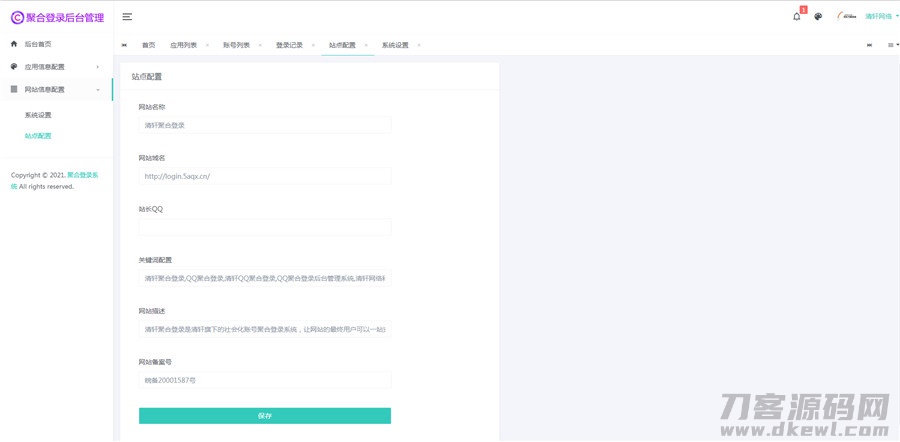Click the 后台首页 home icon

tap(14, 44)
